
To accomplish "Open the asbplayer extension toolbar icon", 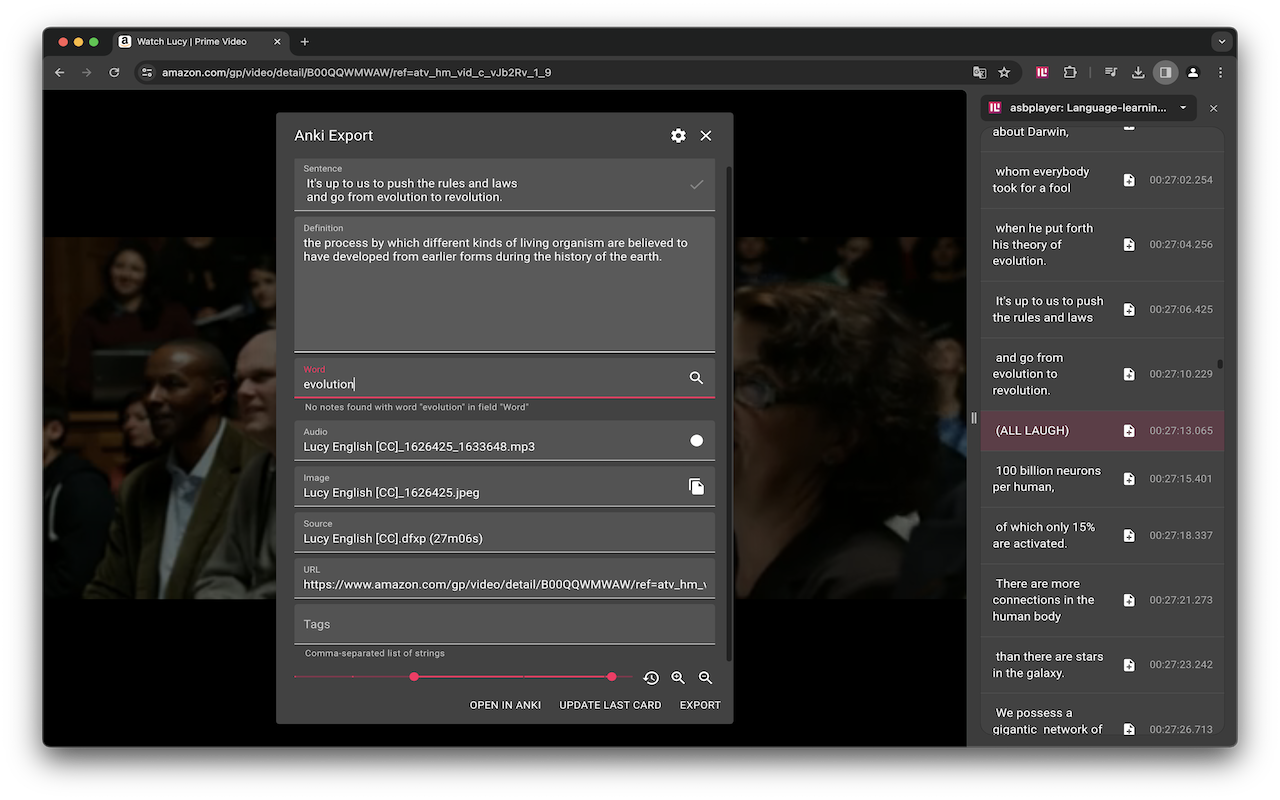I will tap(1042, 72).
